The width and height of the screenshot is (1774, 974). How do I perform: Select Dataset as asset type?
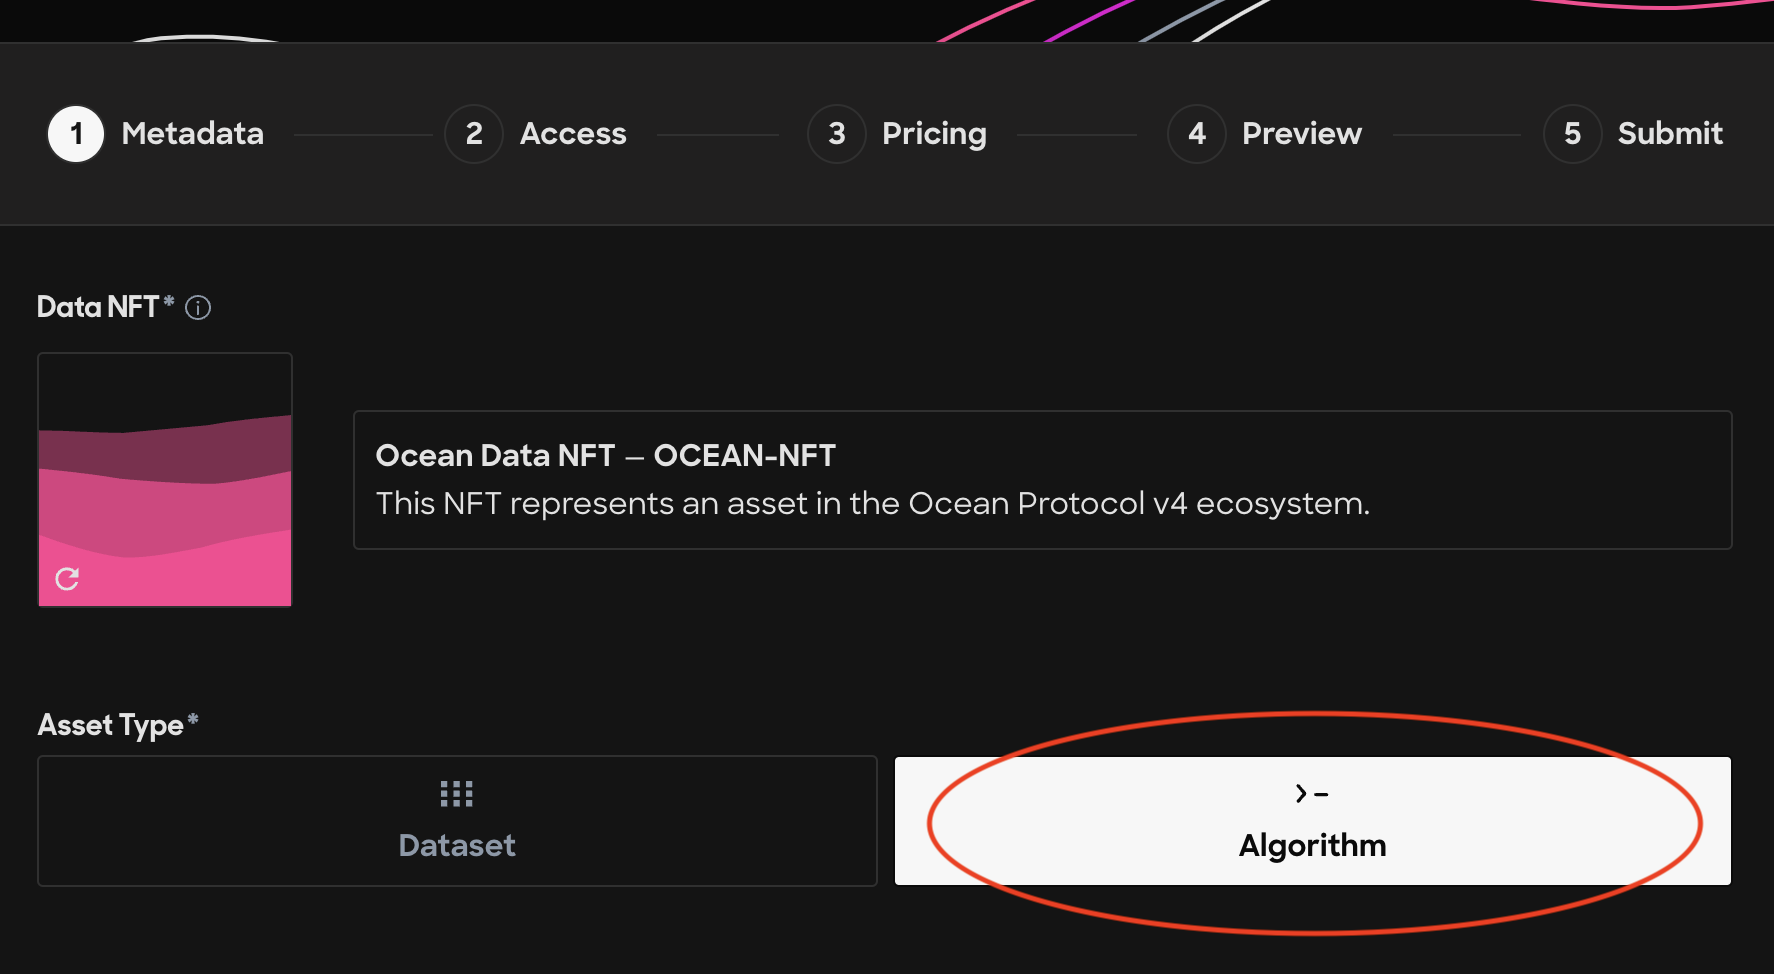tap(457, 821)
